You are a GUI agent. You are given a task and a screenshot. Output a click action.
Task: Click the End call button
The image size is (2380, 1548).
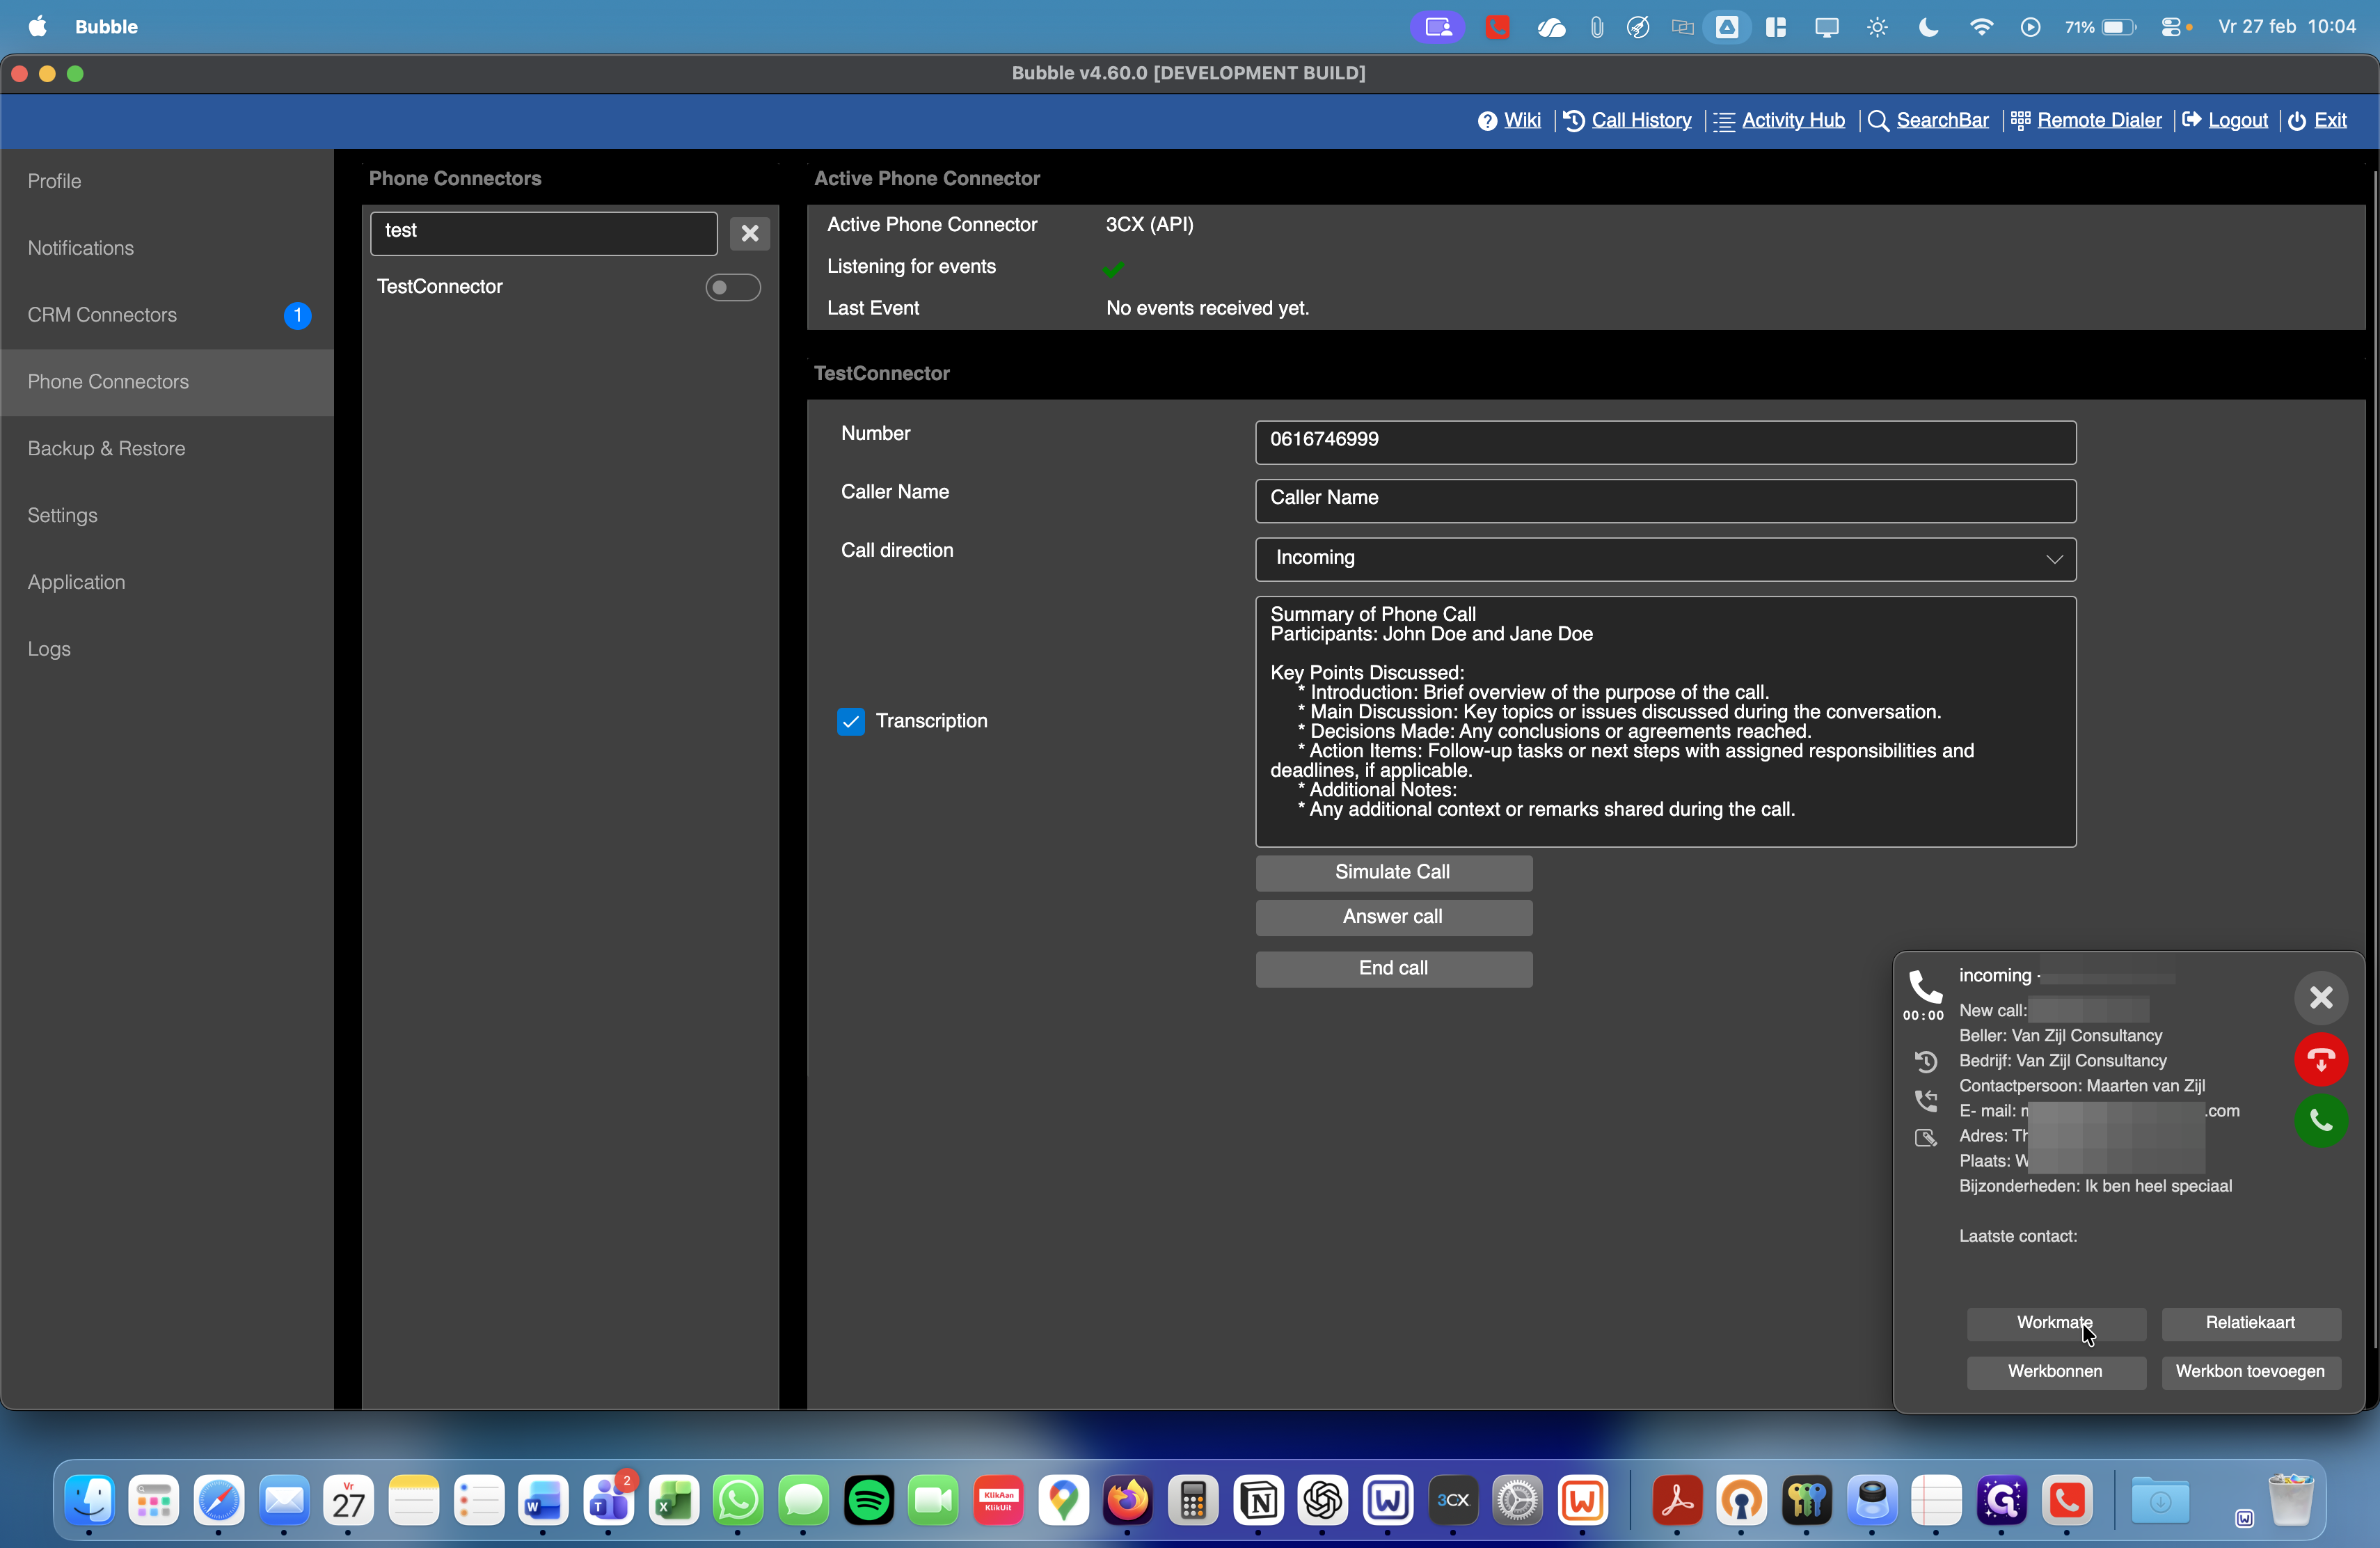click(x=1393, y=968)
